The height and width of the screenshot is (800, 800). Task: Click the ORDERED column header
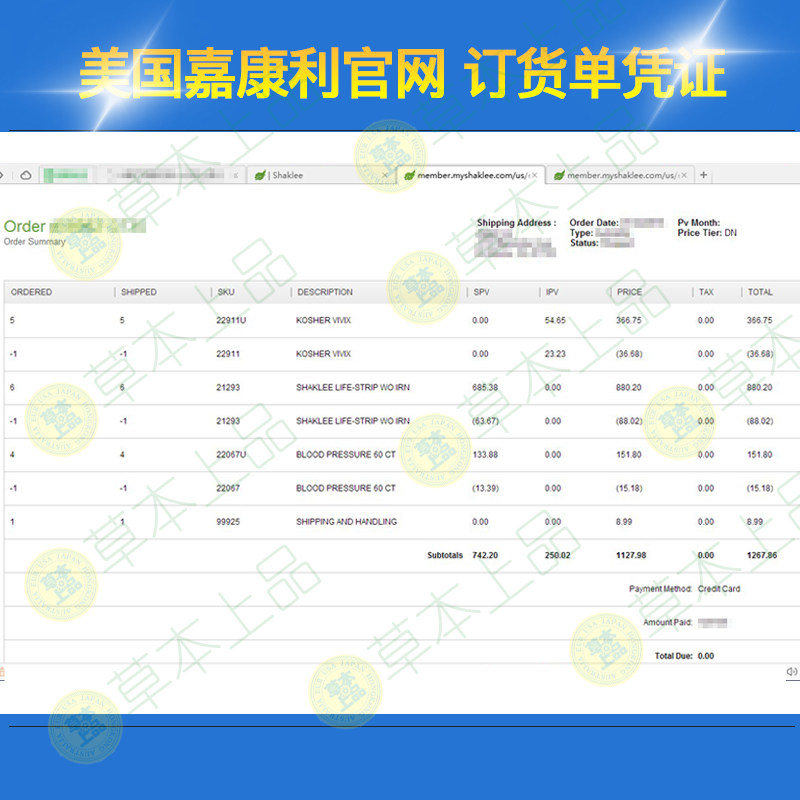pos(31,292)
